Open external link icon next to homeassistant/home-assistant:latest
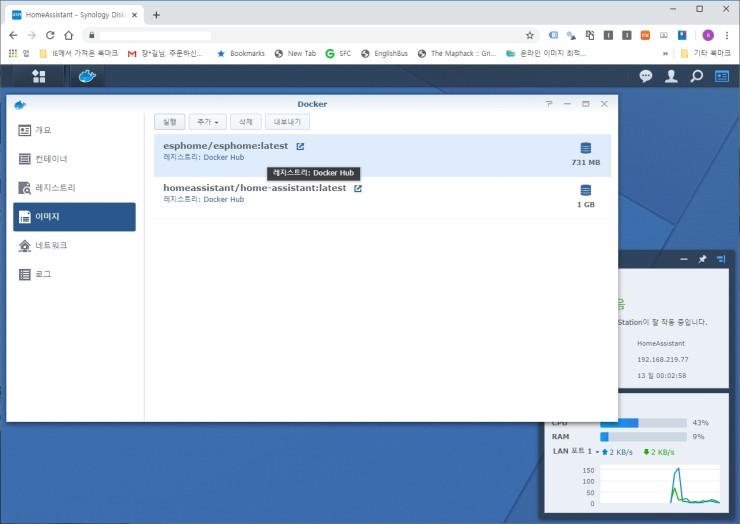Viewport: 740px width, 524px height. tap(358, 188)
